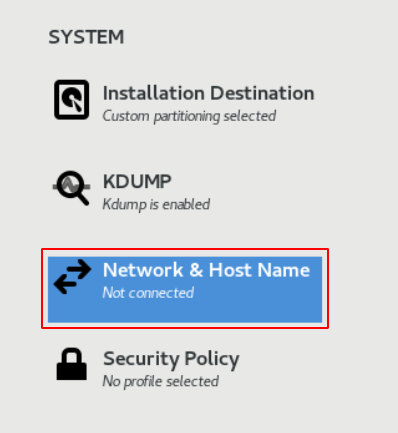Viewport: 398px width, 433px height.
Task: Open the KDUMP settings label
Action: pyautogui.click(x=137, y=182)
